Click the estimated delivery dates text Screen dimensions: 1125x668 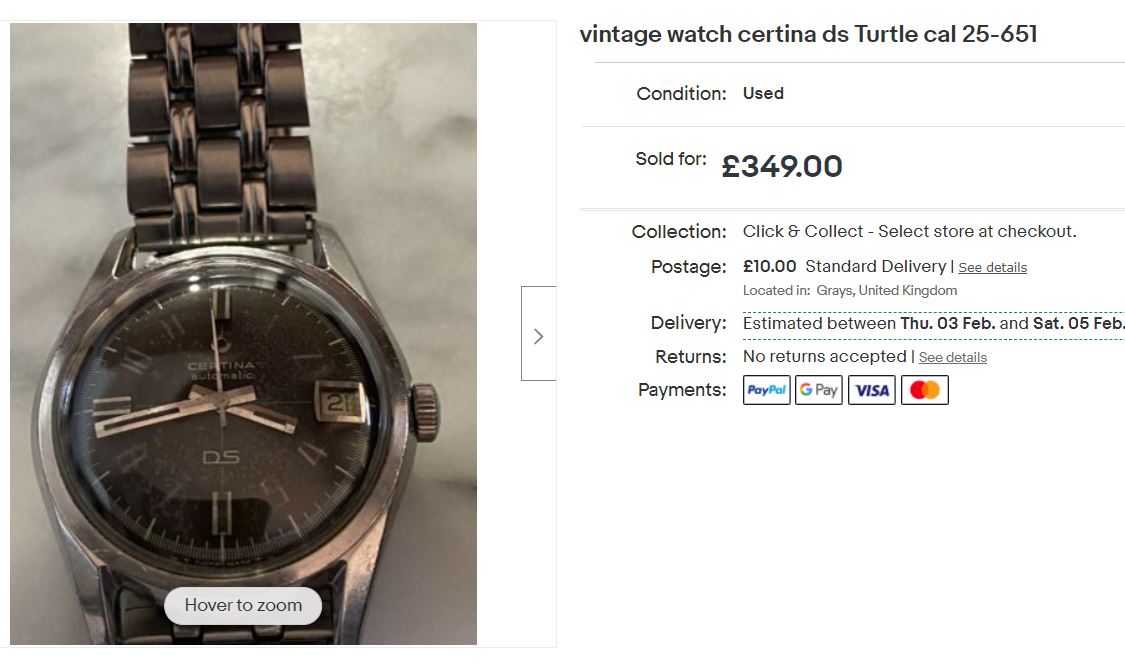click(x=933, y=324)
